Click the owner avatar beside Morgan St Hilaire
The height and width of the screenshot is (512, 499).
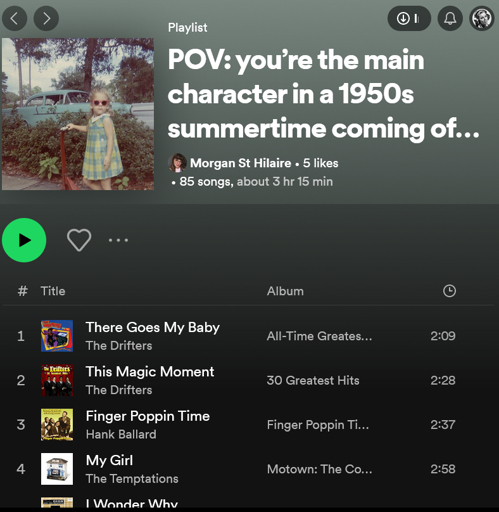[177, 163]
